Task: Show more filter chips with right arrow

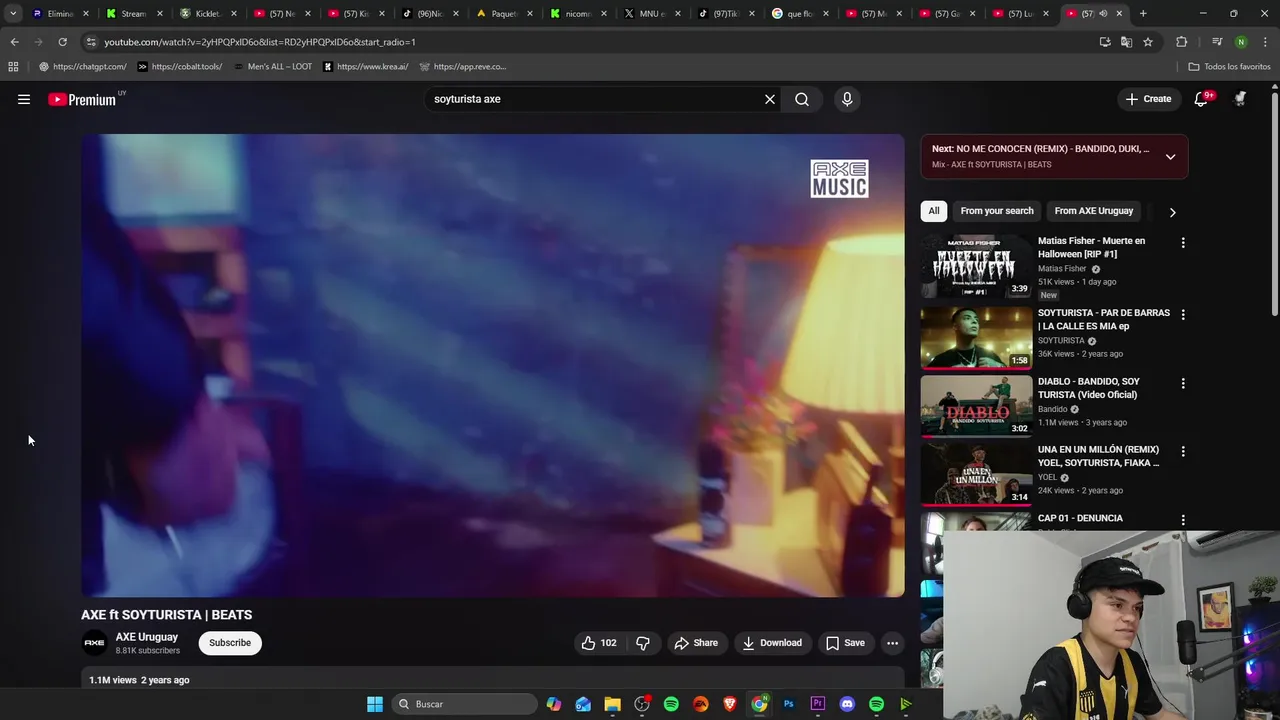Action: 1172,212
